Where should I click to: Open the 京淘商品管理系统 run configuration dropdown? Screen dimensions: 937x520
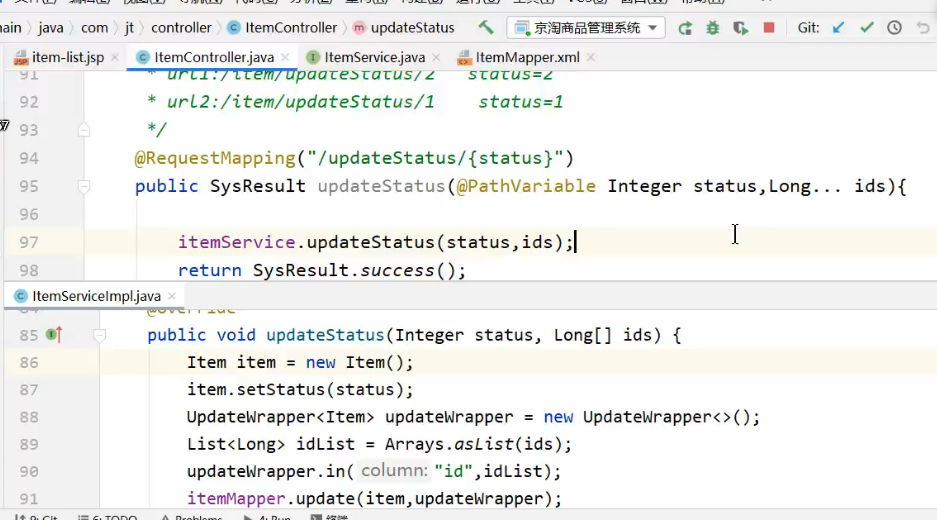pos(586,27)
